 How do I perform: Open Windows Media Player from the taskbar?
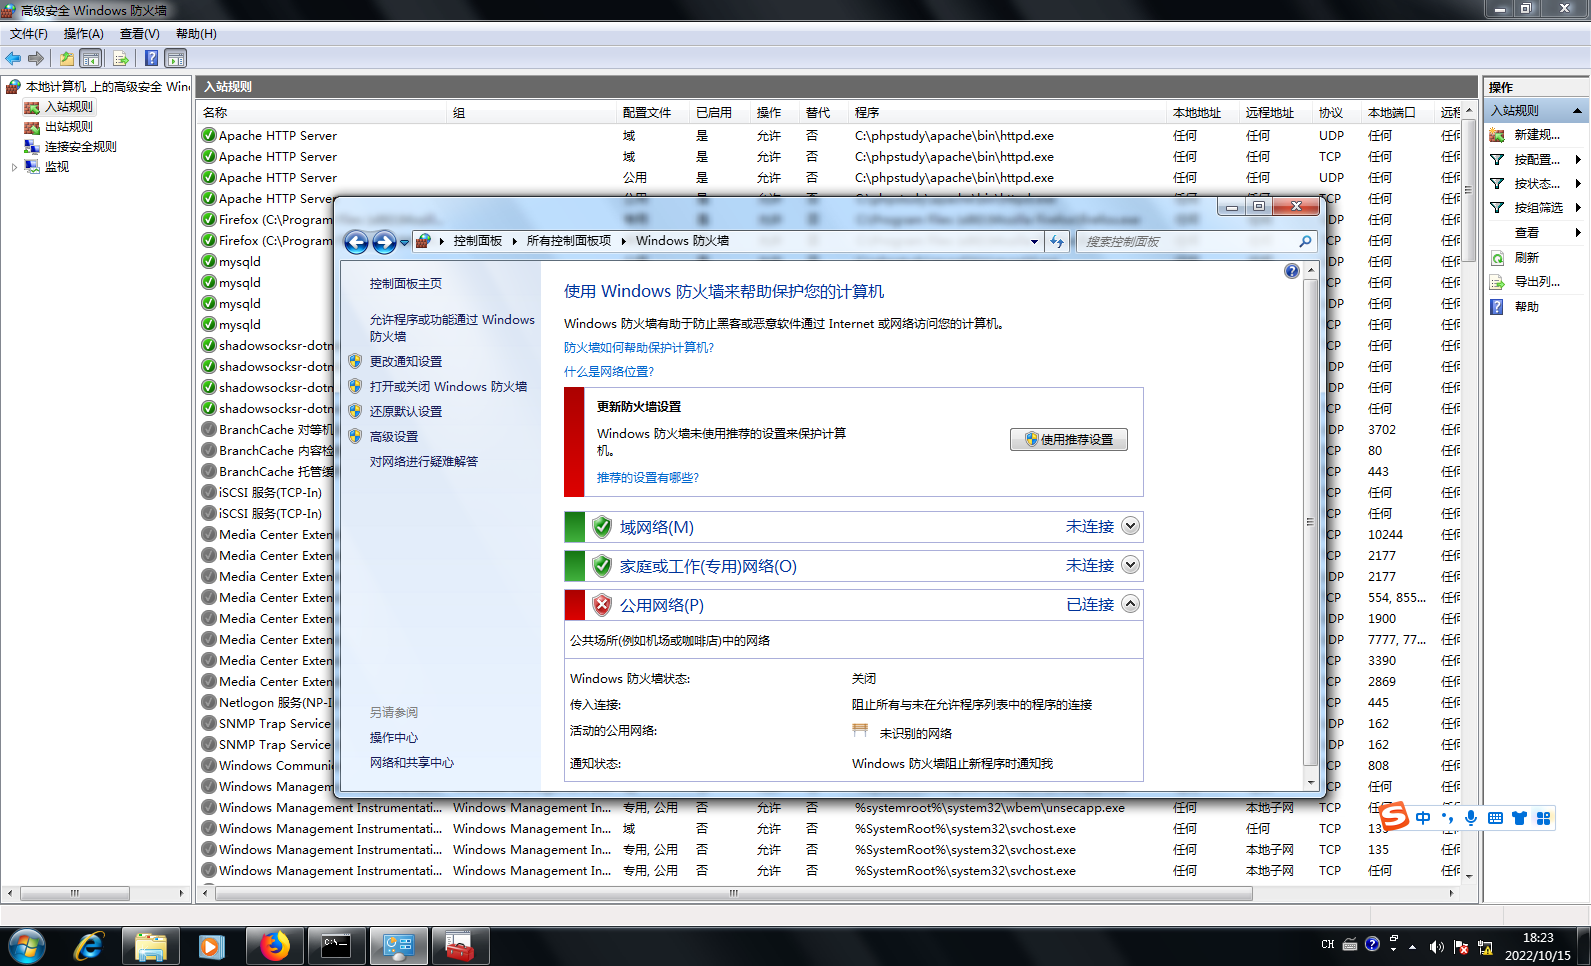click(212, 945)
